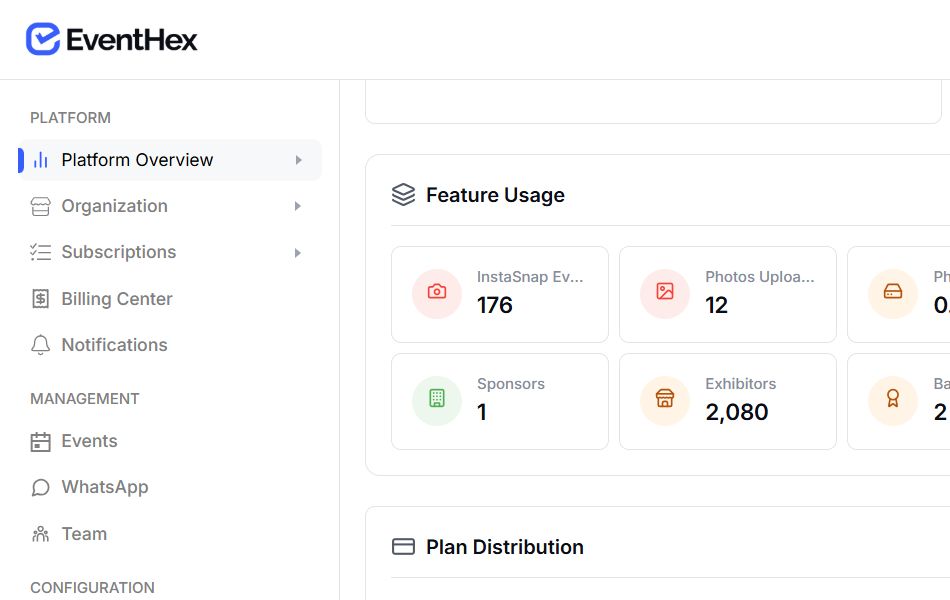
Task: Click the Photos Uploaded value 12
Action: pyautogui.click(x=716, y=305)
